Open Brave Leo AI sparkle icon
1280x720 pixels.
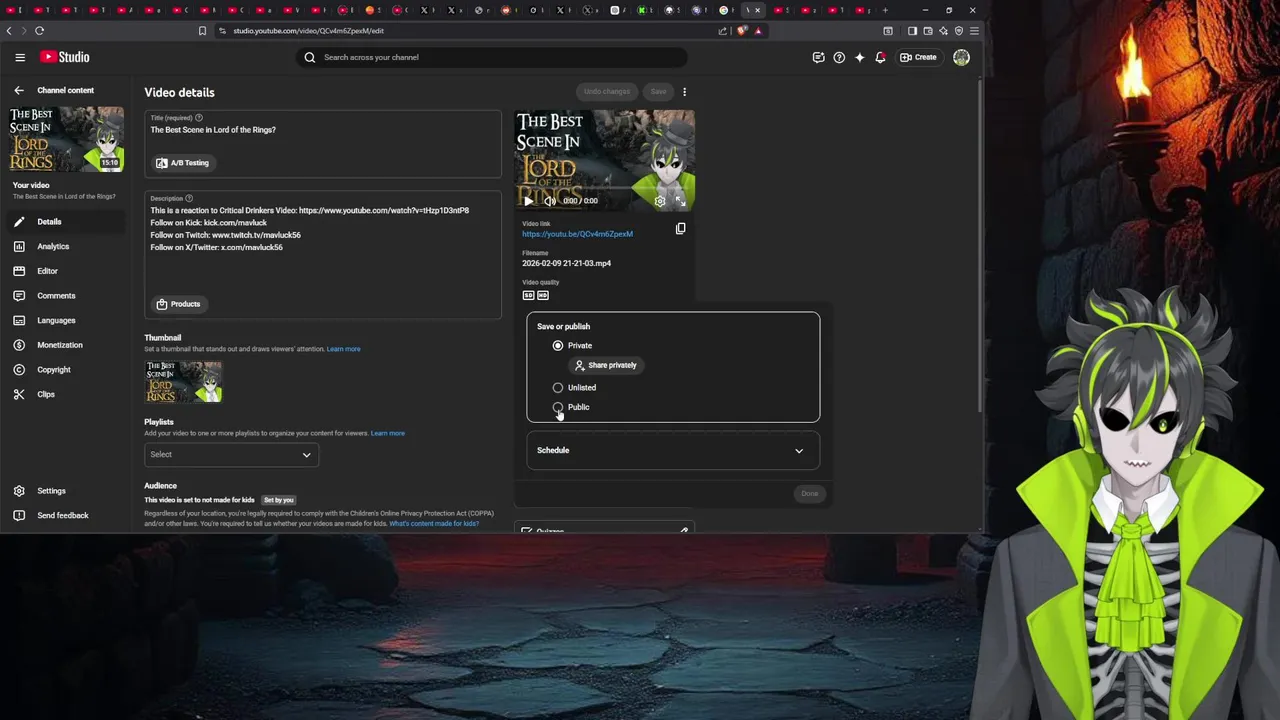click(x=943, y=31)
